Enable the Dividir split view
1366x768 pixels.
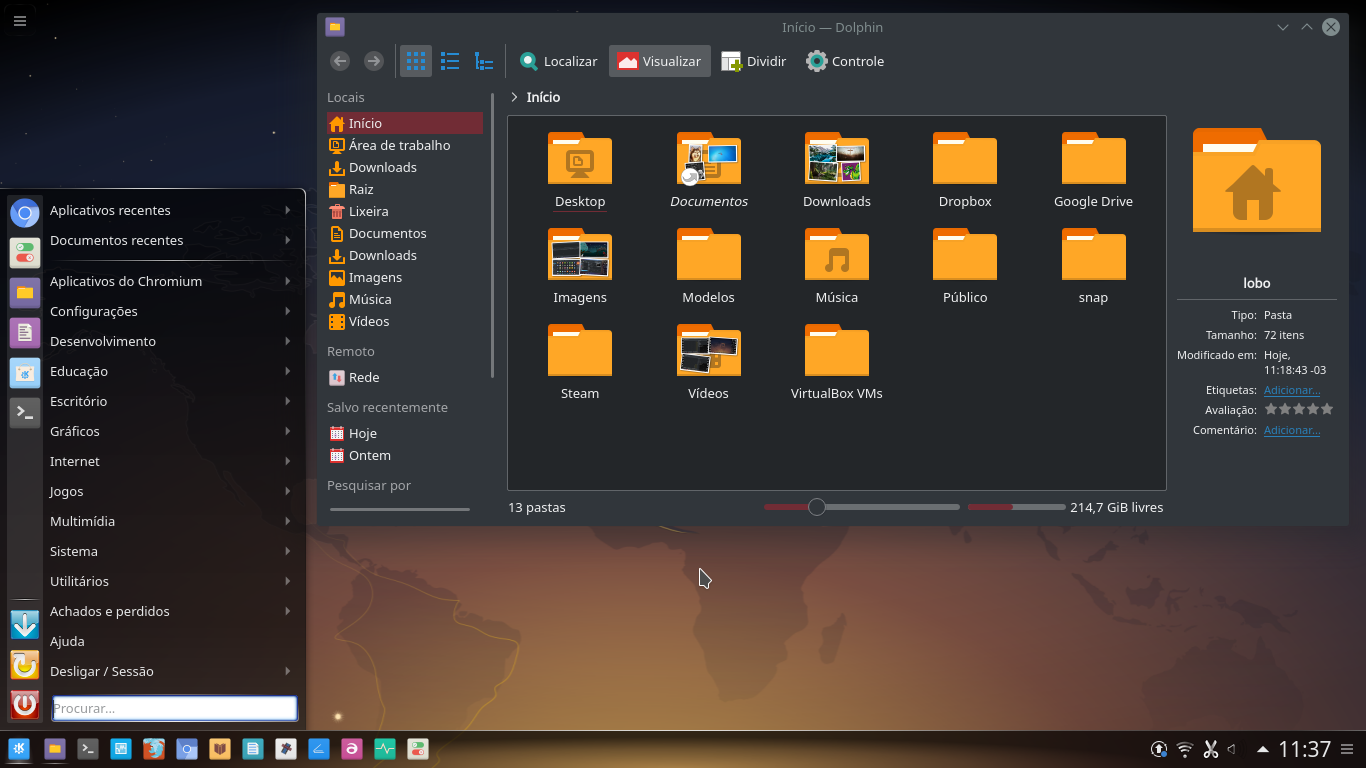point(753,61)
